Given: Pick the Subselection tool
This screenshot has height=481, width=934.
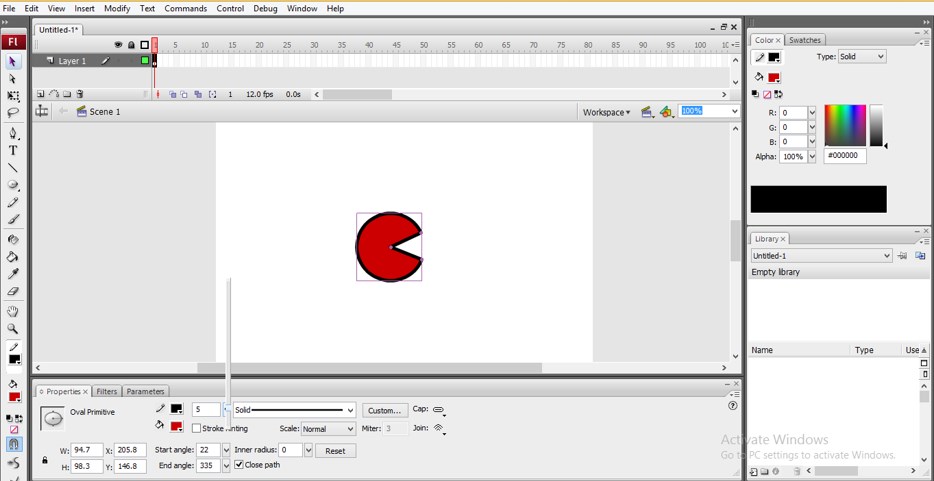Looking at the screenshot, I should coord(13,78).
